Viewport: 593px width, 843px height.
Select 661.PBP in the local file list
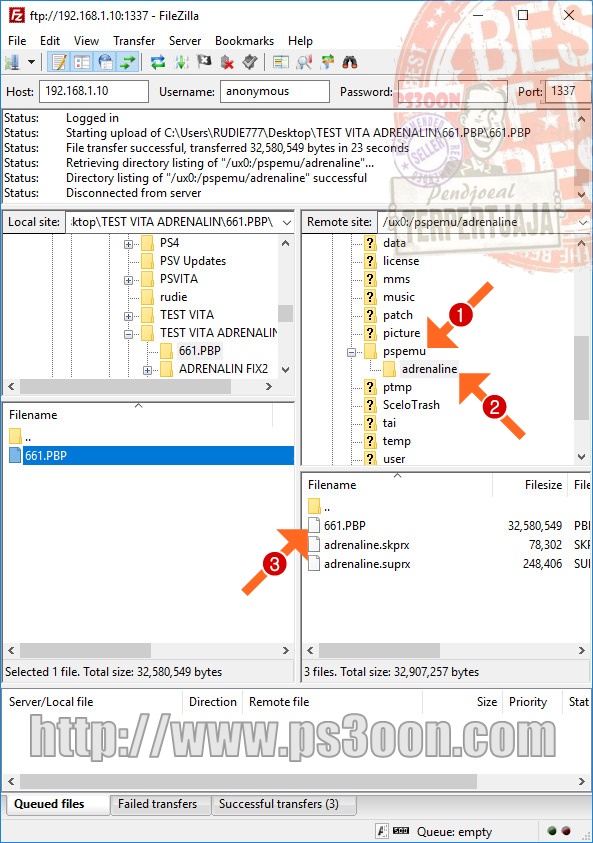pos(152,455)
